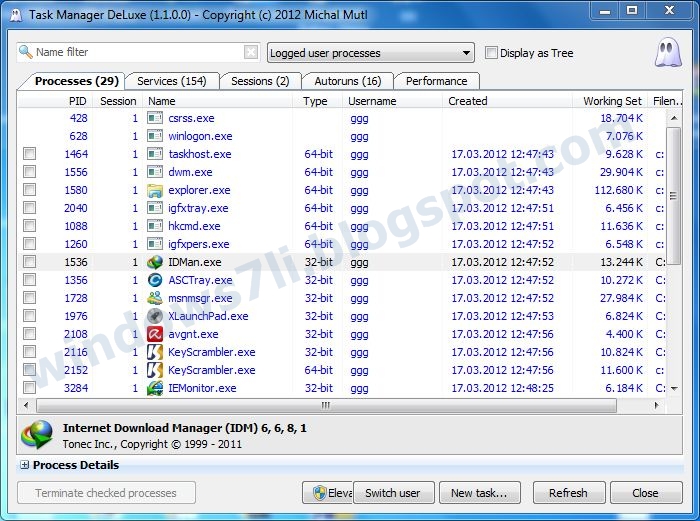The image size is (700, 521).
Task: Click the scroll down arrow of process list
Action: [x=674, y=389]
